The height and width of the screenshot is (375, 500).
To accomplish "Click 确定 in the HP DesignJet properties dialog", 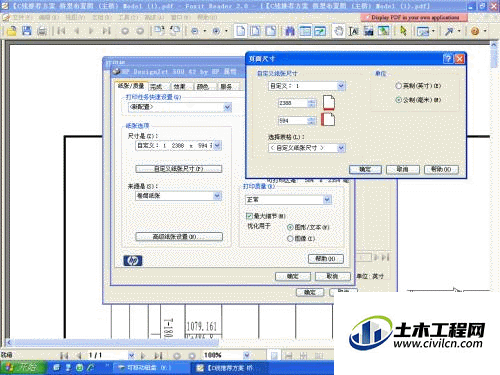I will coord(293,276).
